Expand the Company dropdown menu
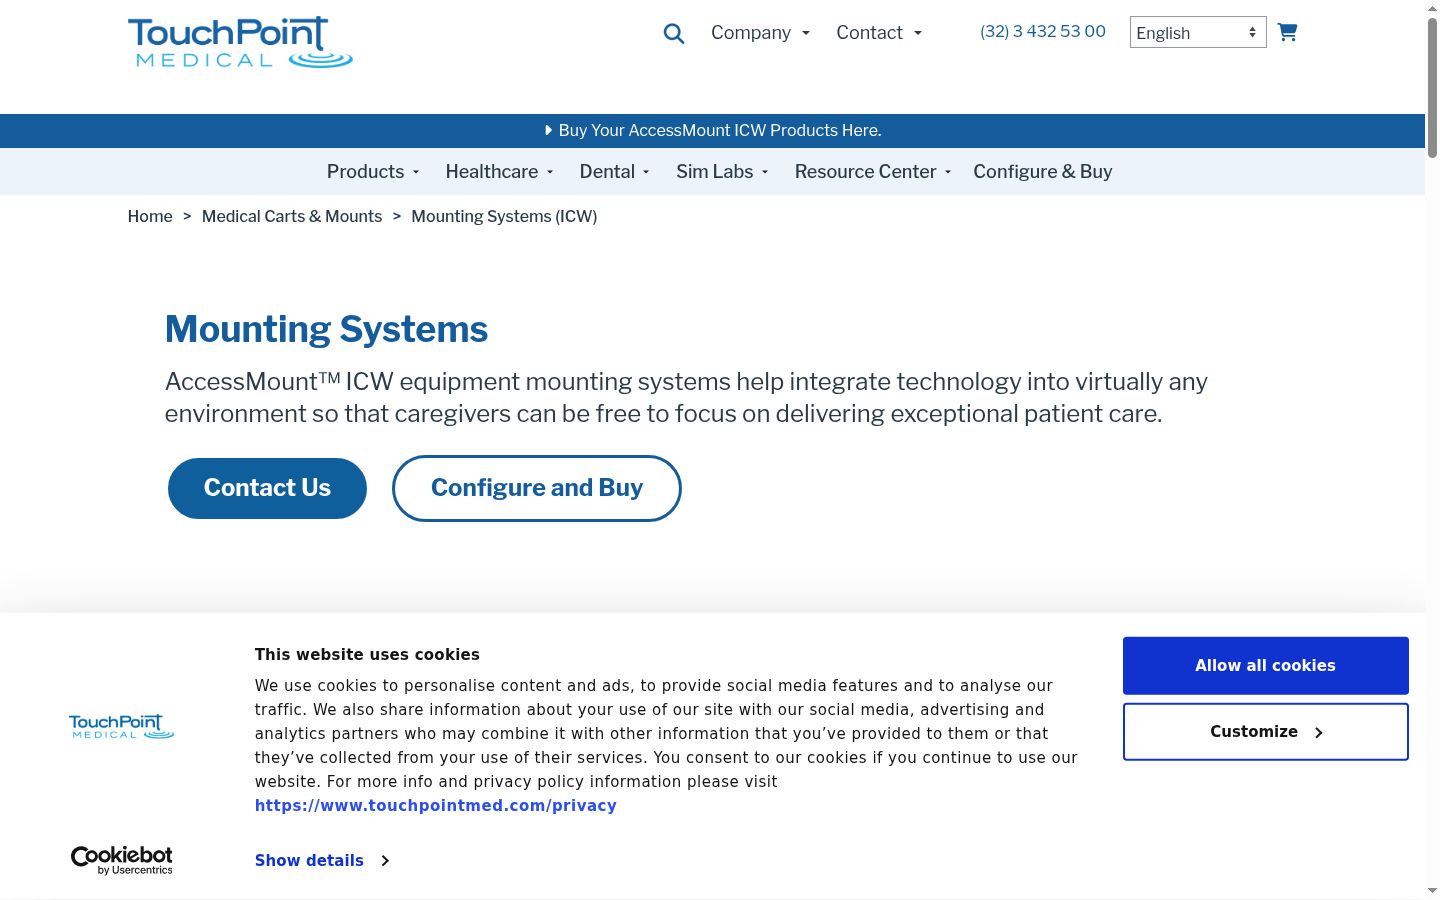 760,33
